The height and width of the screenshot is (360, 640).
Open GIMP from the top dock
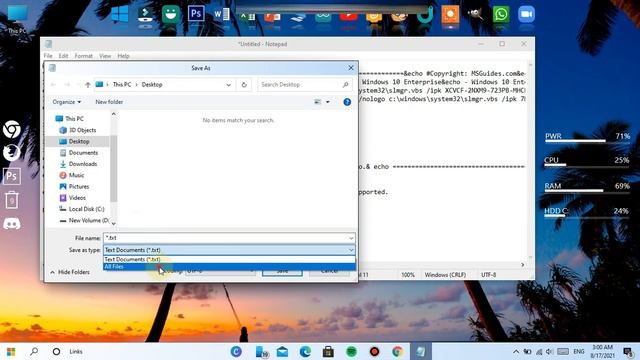pyautogui.click(x=476, y=14)
